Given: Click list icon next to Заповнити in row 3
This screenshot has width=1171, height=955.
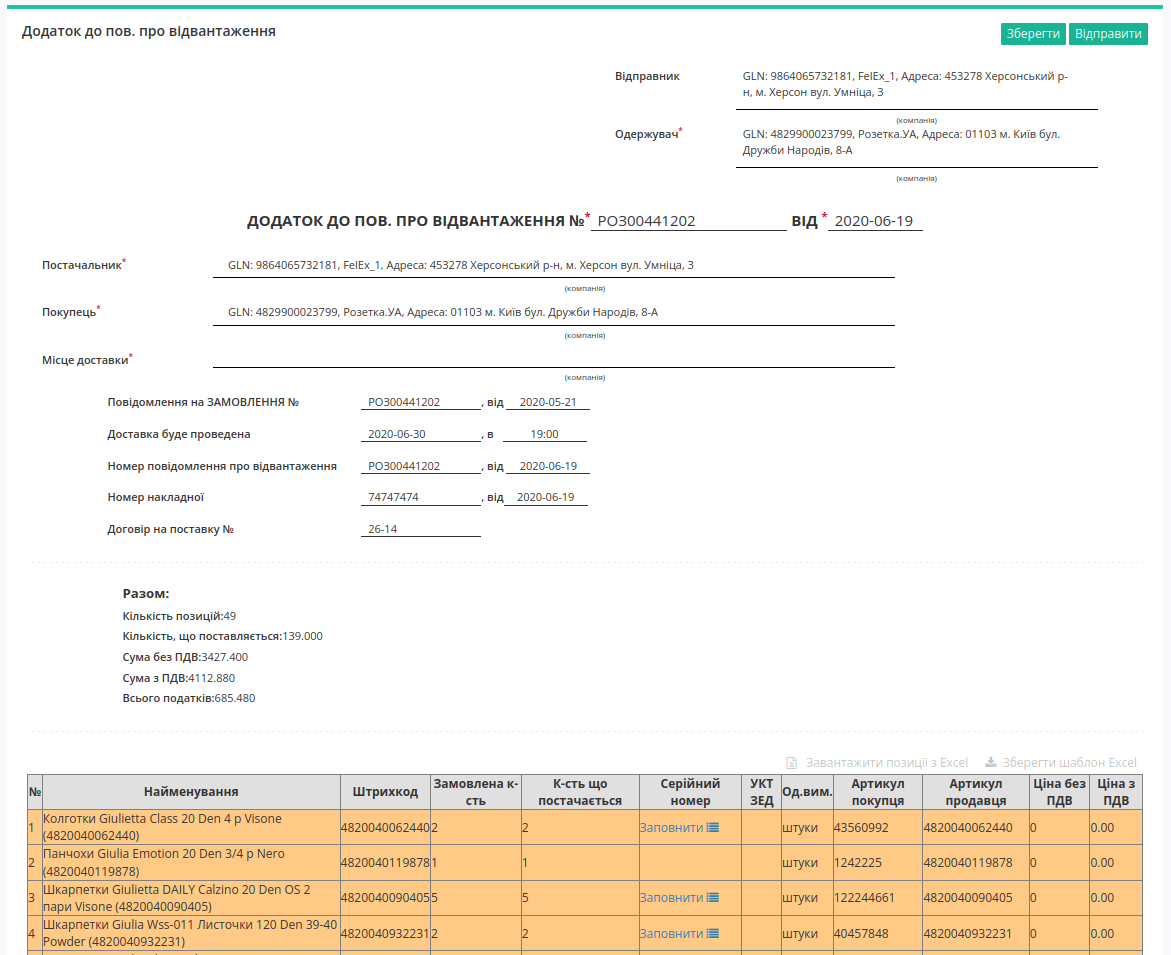Looking at the screenshot, I should (712, 898).
